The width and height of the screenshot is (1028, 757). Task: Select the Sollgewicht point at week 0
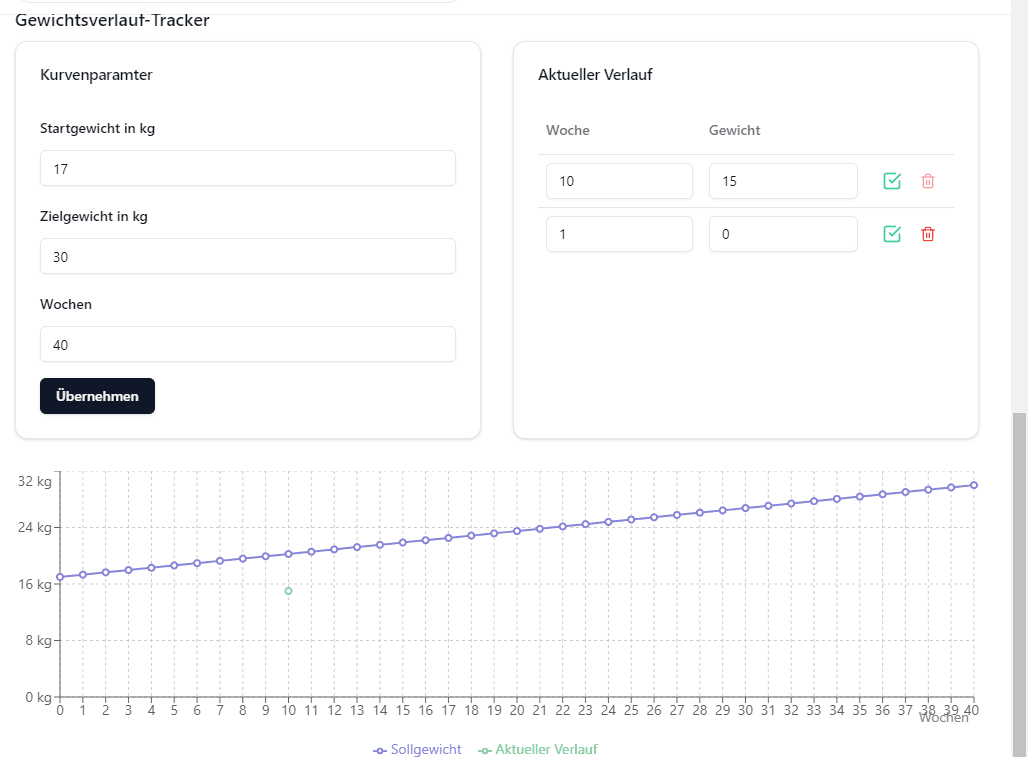(x=60, y=577)
